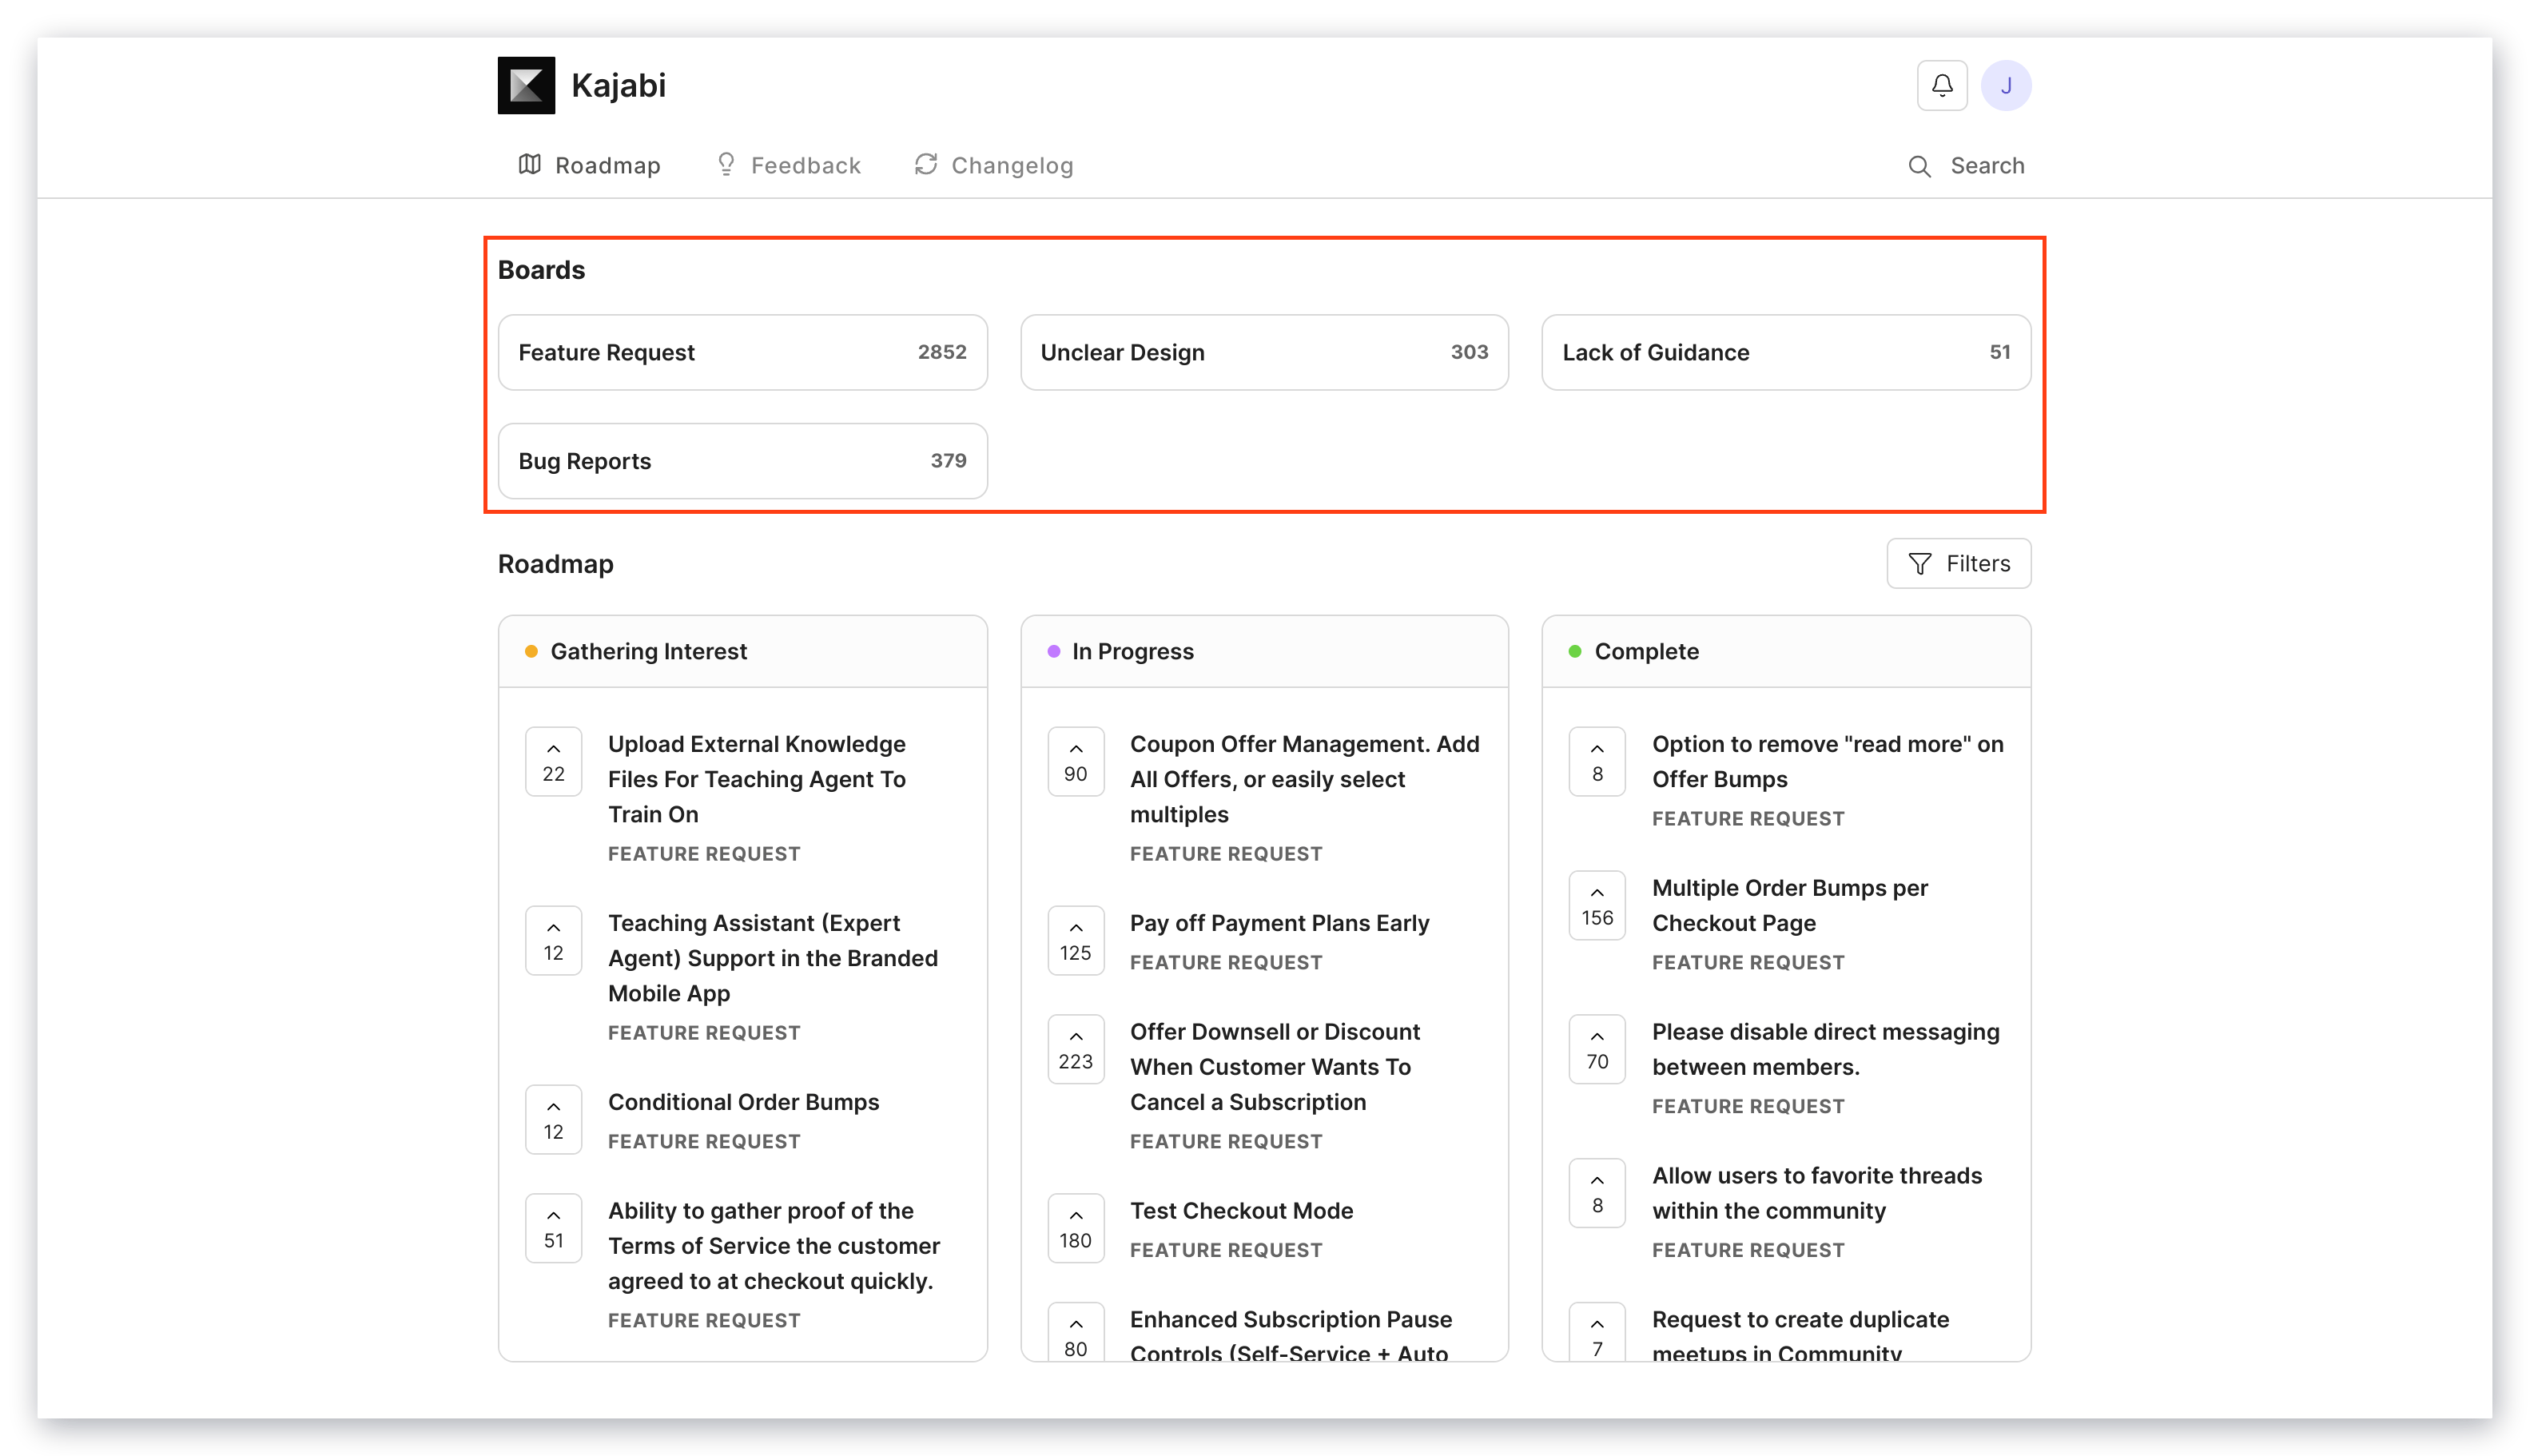This screenshot has width=2530, height=1456.
Task: Open the J user avatar menu
Action: (x=2005, y=85)
